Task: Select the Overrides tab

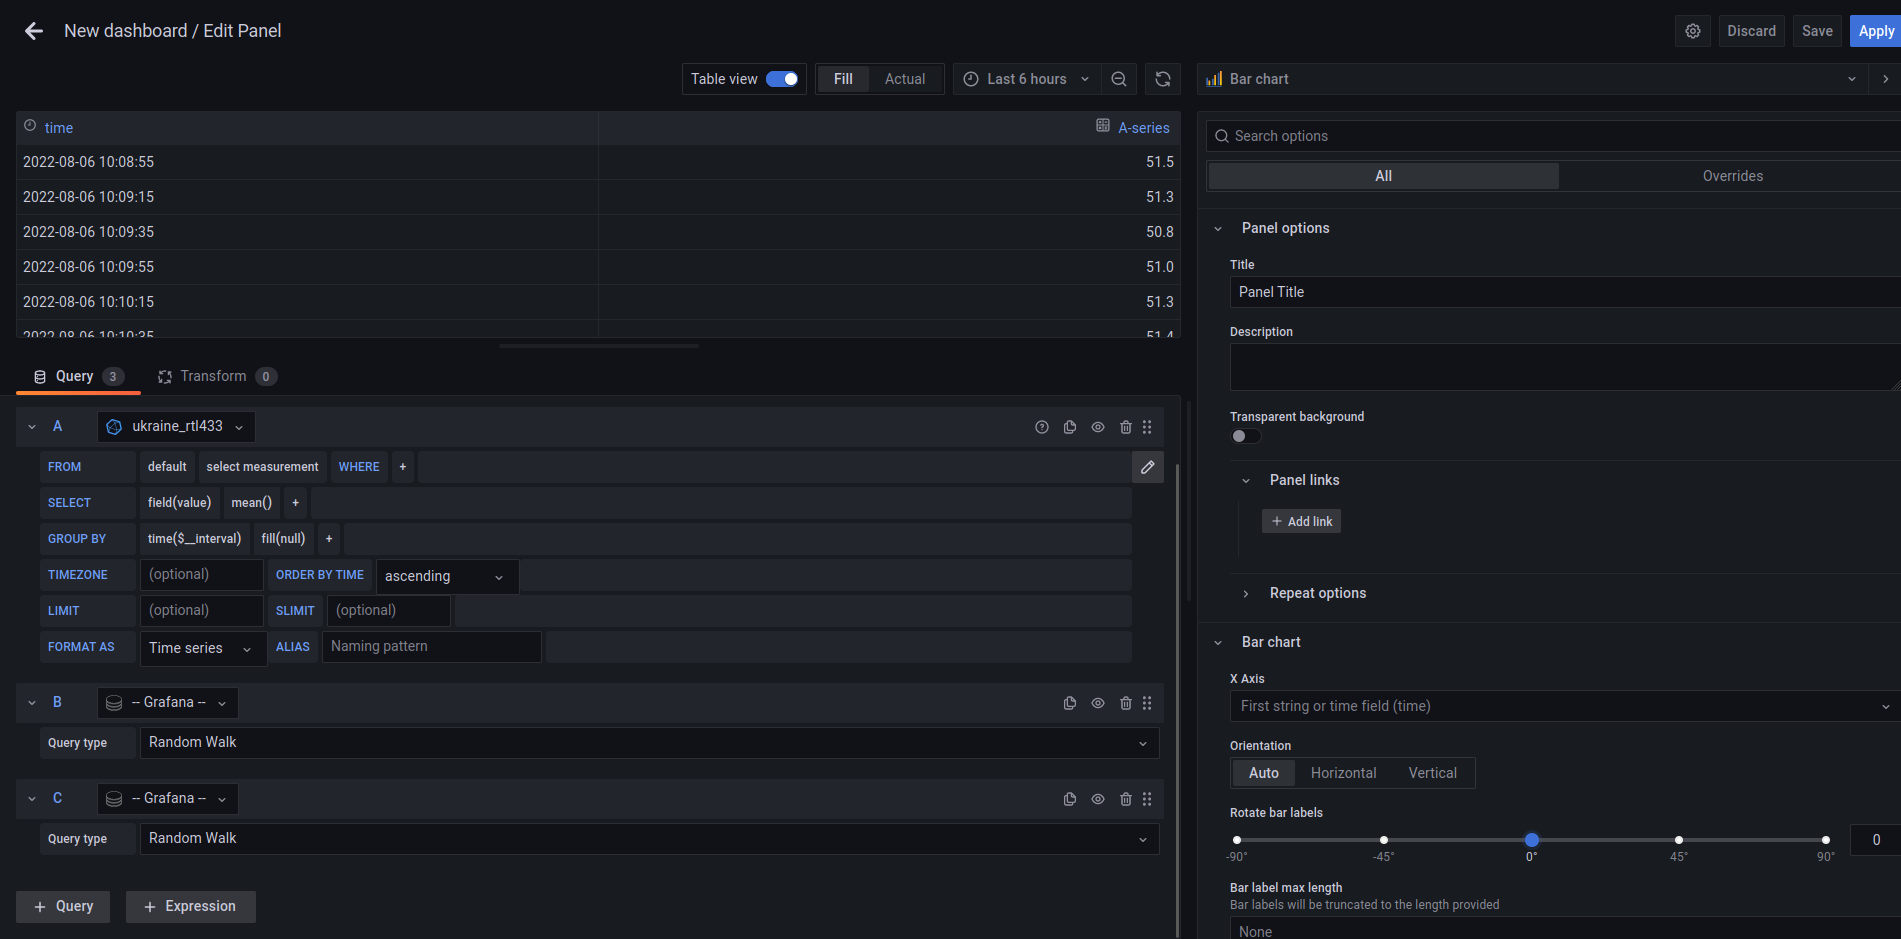Action: [1732, 175]
